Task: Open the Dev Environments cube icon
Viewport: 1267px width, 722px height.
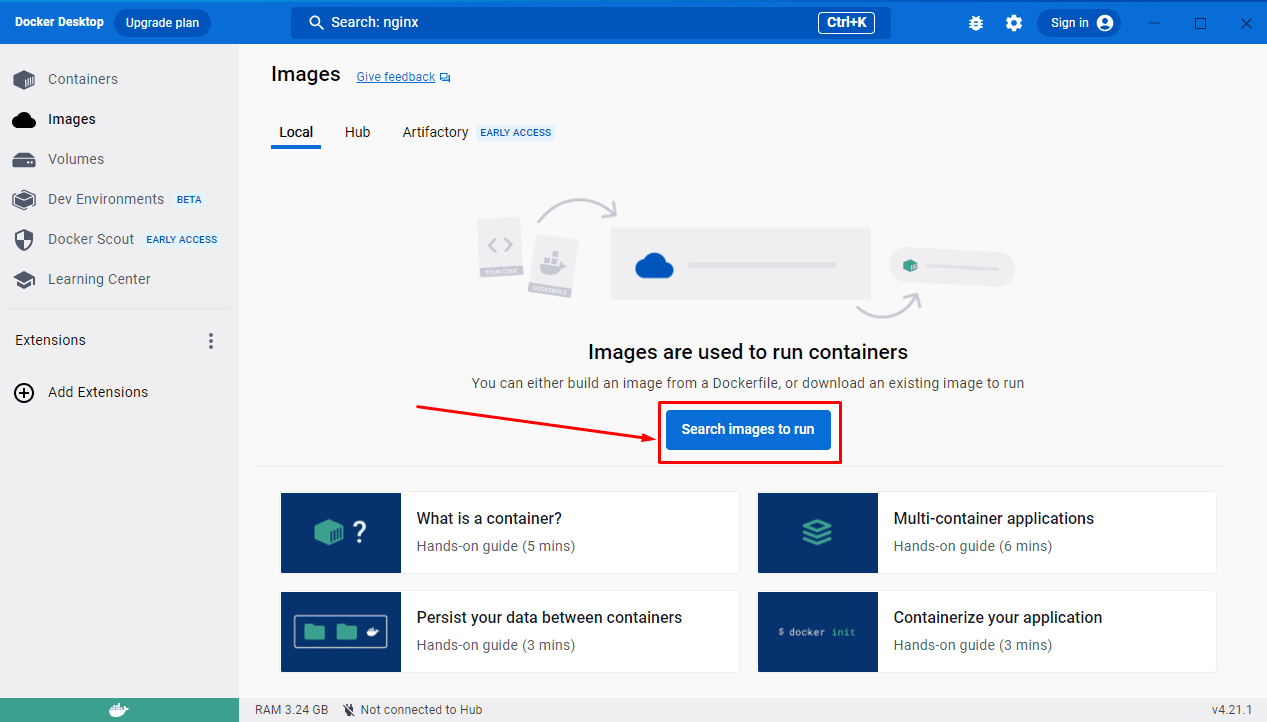Action: click(x=24, y=199)
